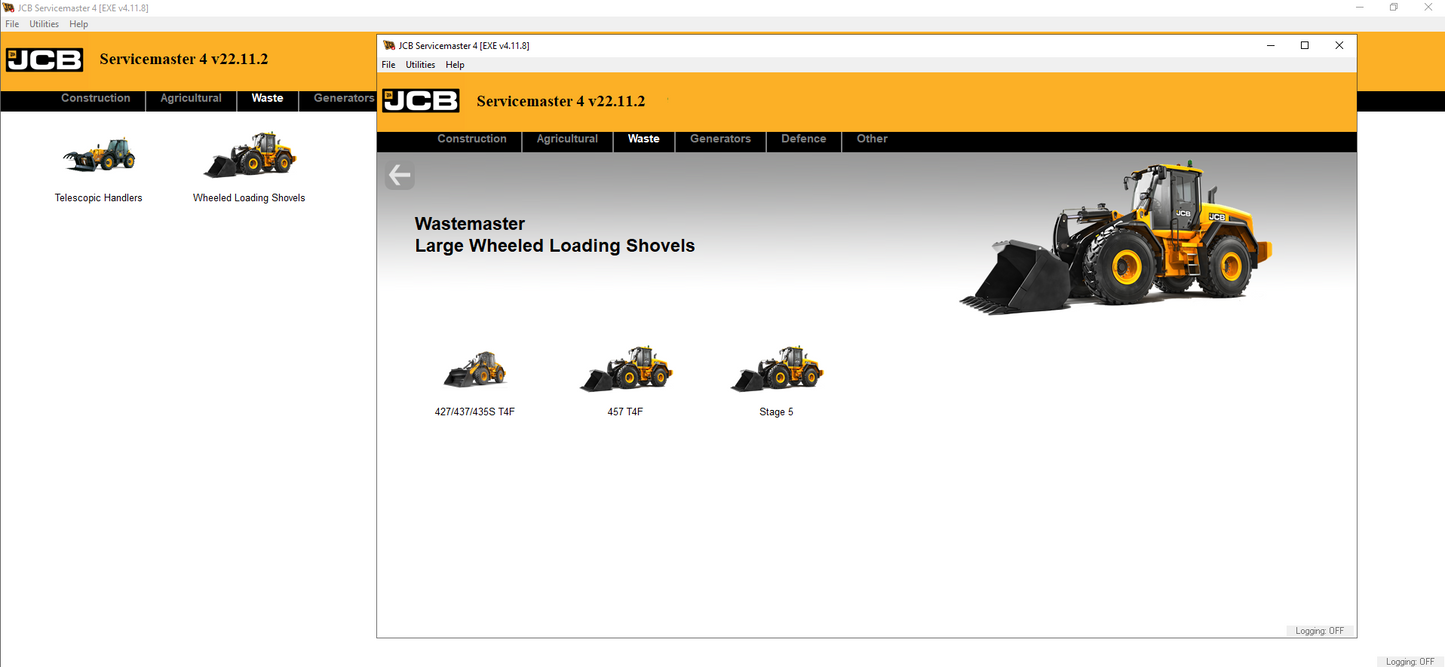This screenshot has height=667, width=1445.
Task: Open Wheeled Loading Shovels icon in background window
Action: tap(250, 155)
